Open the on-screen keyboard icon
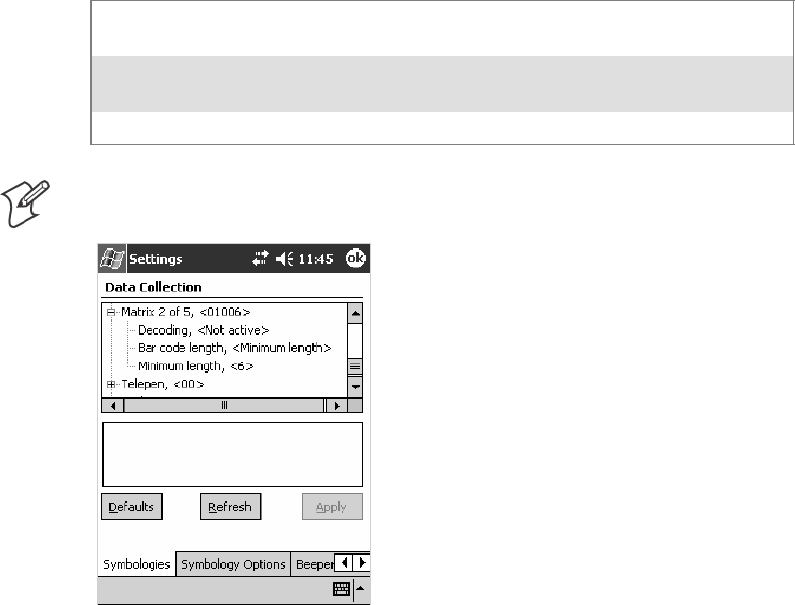 [x=342, y=589]
